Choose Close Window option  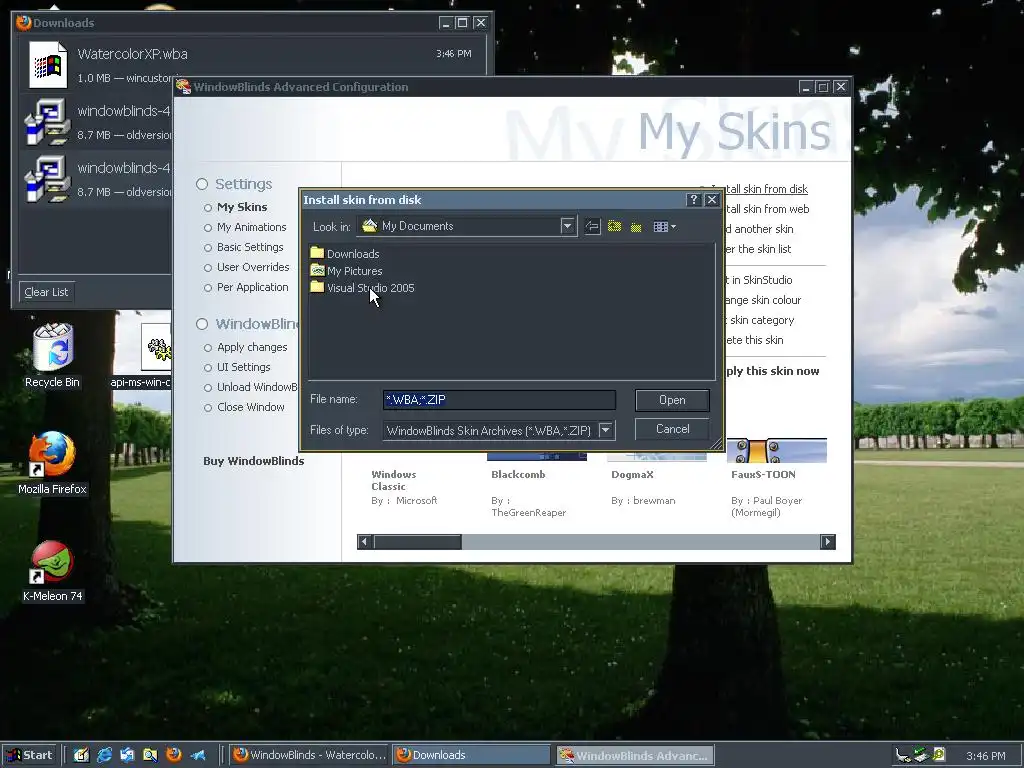(244, 408)
